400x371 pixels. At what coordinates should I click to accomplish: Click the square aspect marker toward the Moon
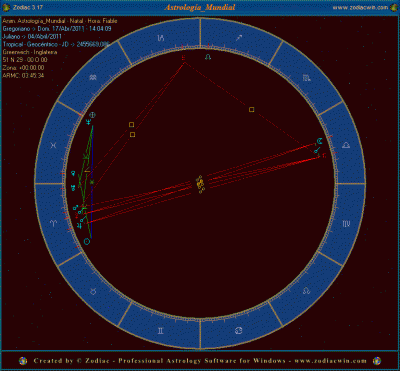click(x=252, y=109)
